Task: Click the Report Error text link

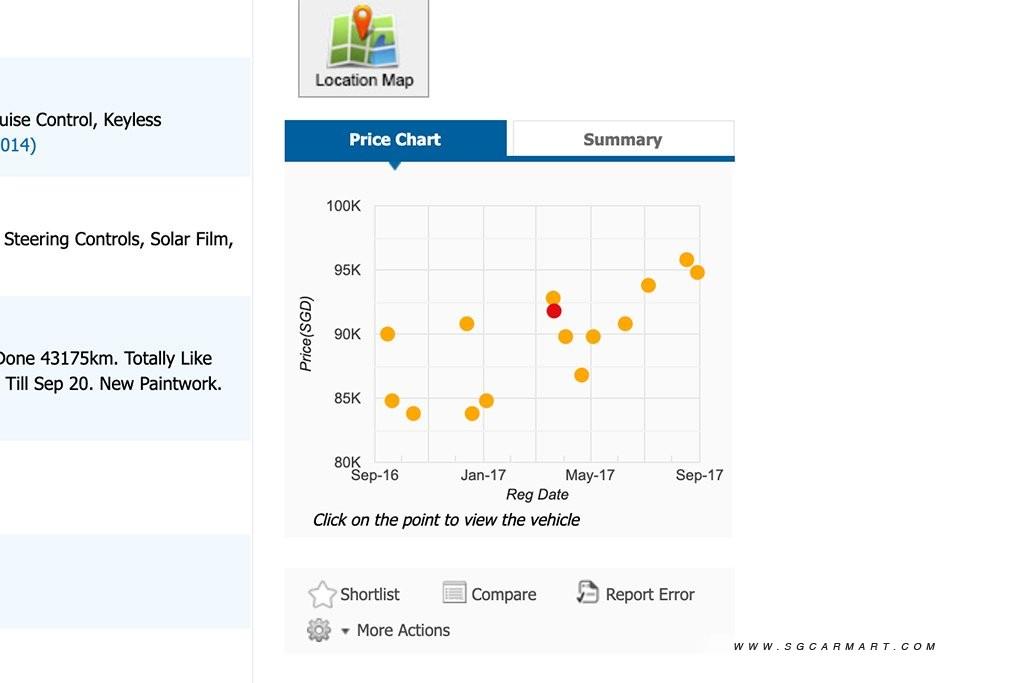Action: (650, 594)
